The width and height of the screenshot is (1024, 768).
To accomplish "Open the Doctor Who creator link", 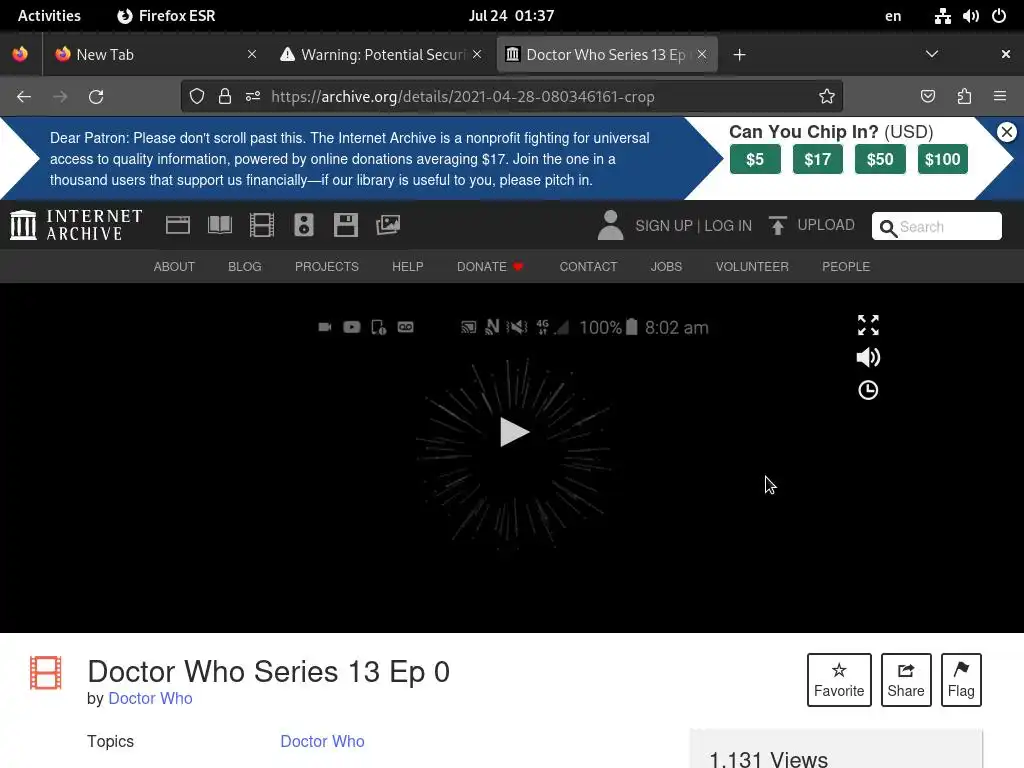I will pos(150,698).
